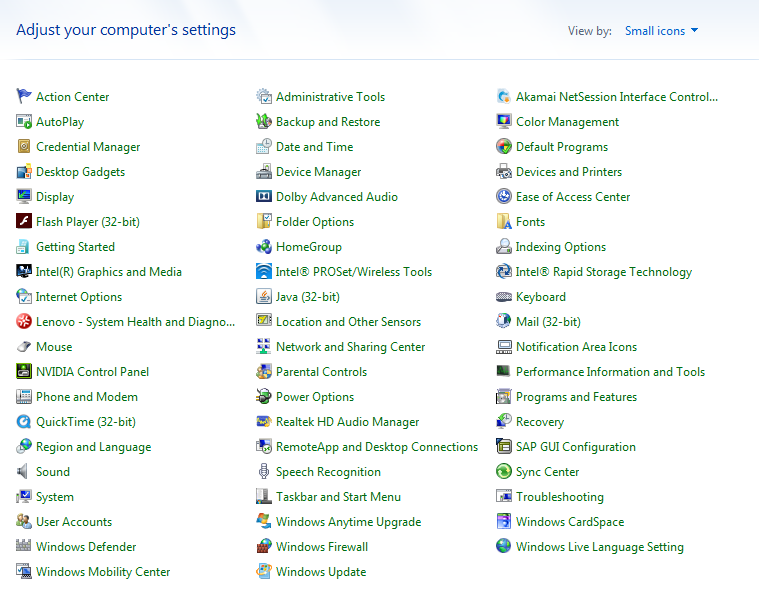Open the Ease of Access Center
Image resolution: width=759 pixels, height=607 pixels.
click(573, 197)
